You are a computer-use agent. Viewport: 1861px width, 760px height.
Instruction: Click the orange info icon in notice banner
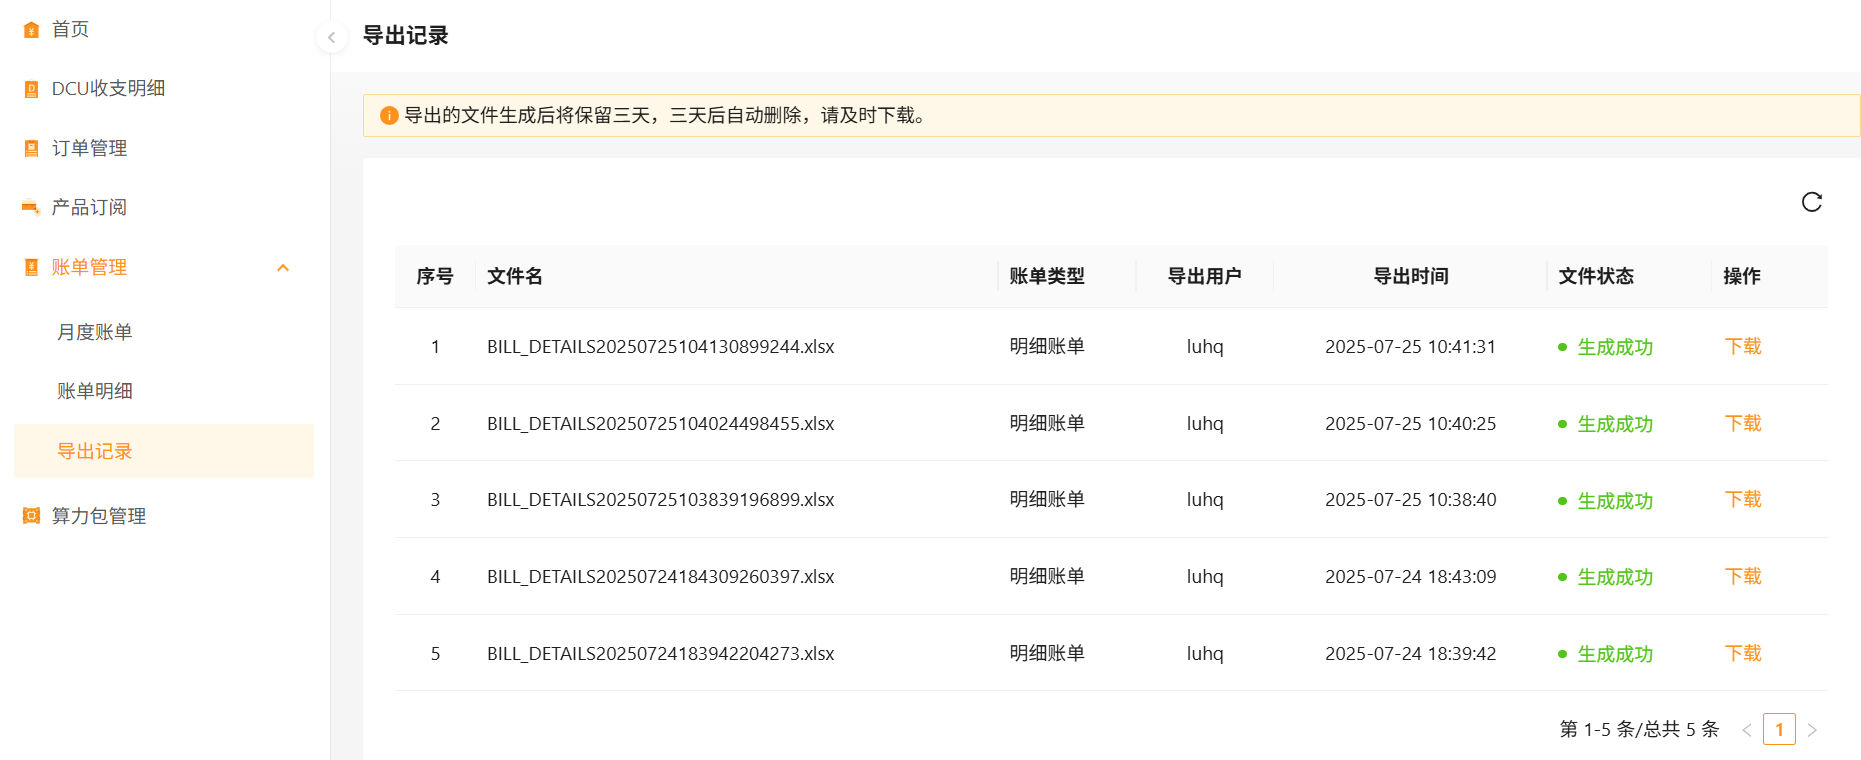click(389, 116)
